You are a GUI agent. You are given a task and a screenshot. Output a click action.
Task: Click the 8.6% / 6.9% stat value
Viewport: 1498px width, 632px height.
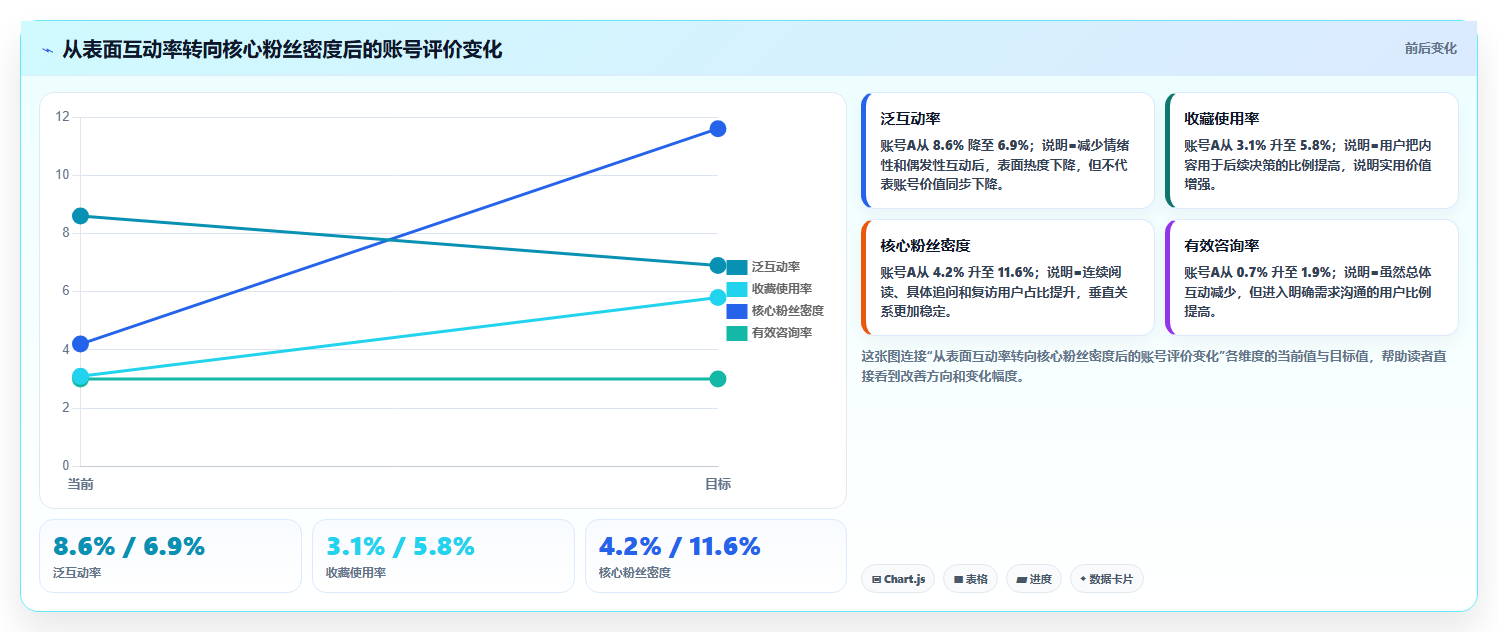tap(129, 547)
